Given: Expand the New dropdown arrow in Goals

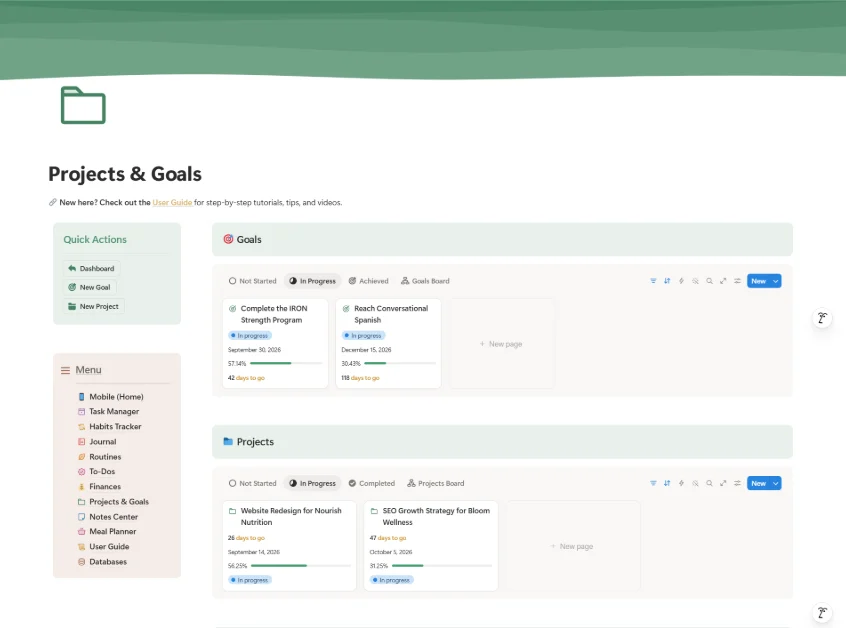Looking at the screenshot, I should pos(776,281).
